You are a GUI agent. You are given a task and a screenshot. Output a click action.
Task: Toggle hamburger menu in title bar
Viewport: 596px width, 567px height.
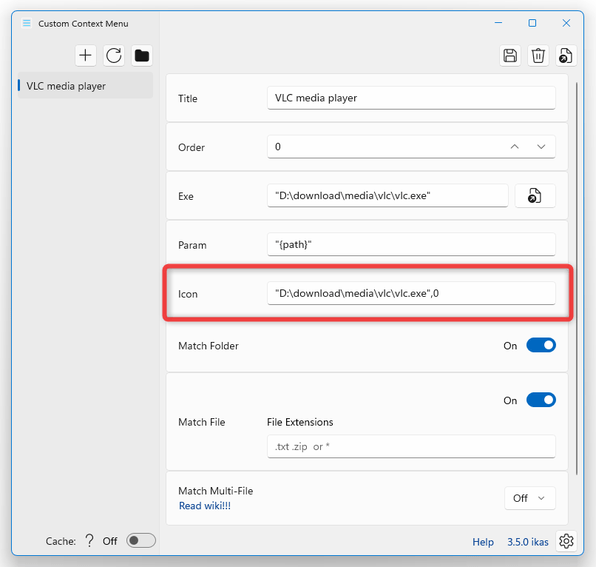click(27, 23)
